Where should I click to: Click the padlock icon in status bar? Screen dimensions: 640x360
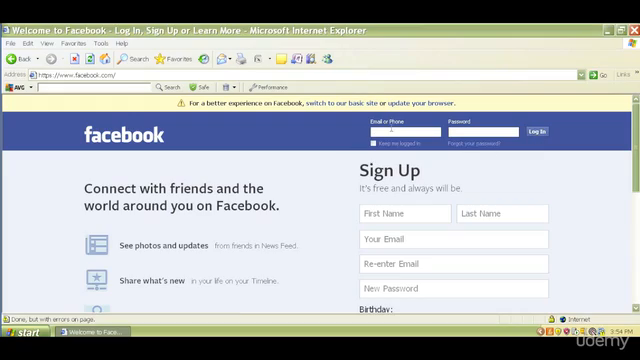(x=551, y=319)
